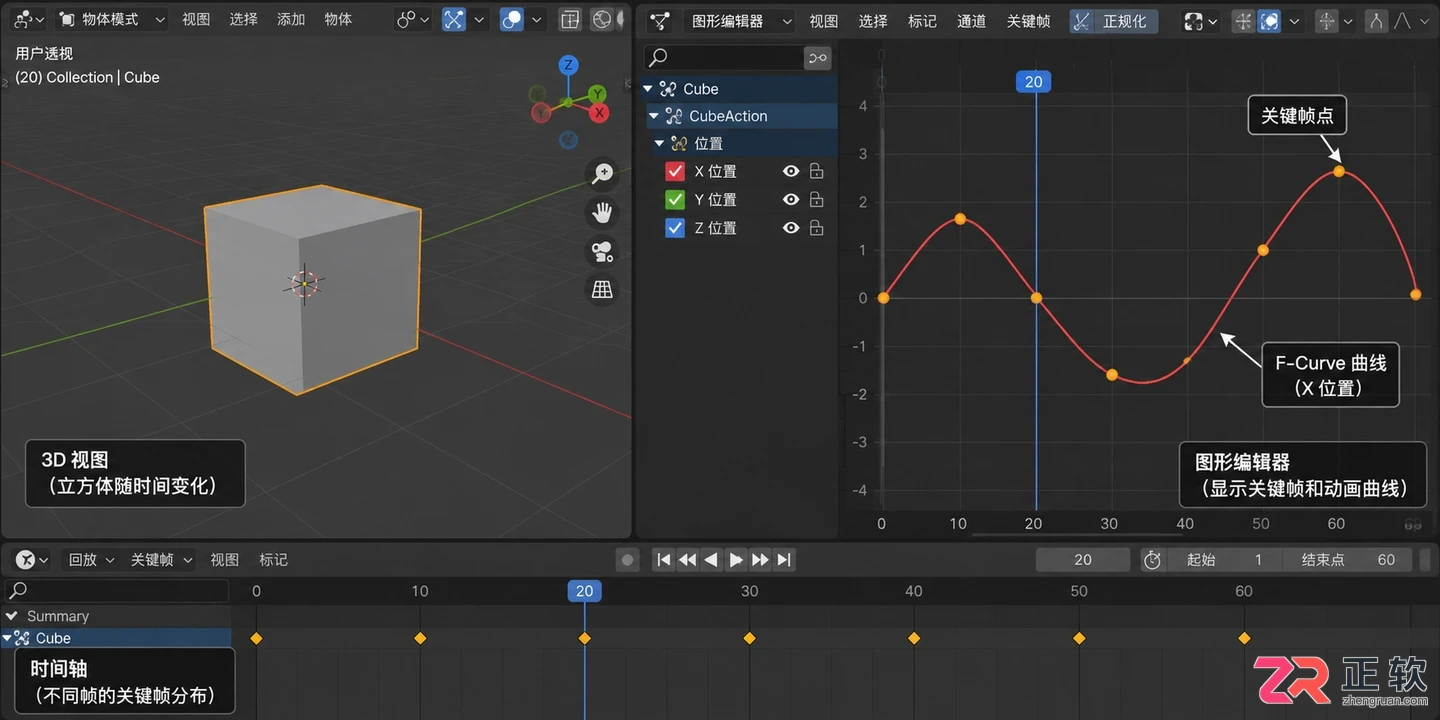Lock the X 位置 channel
Viewport: 1440px width, 720px height.
click(x=816, y=172)
